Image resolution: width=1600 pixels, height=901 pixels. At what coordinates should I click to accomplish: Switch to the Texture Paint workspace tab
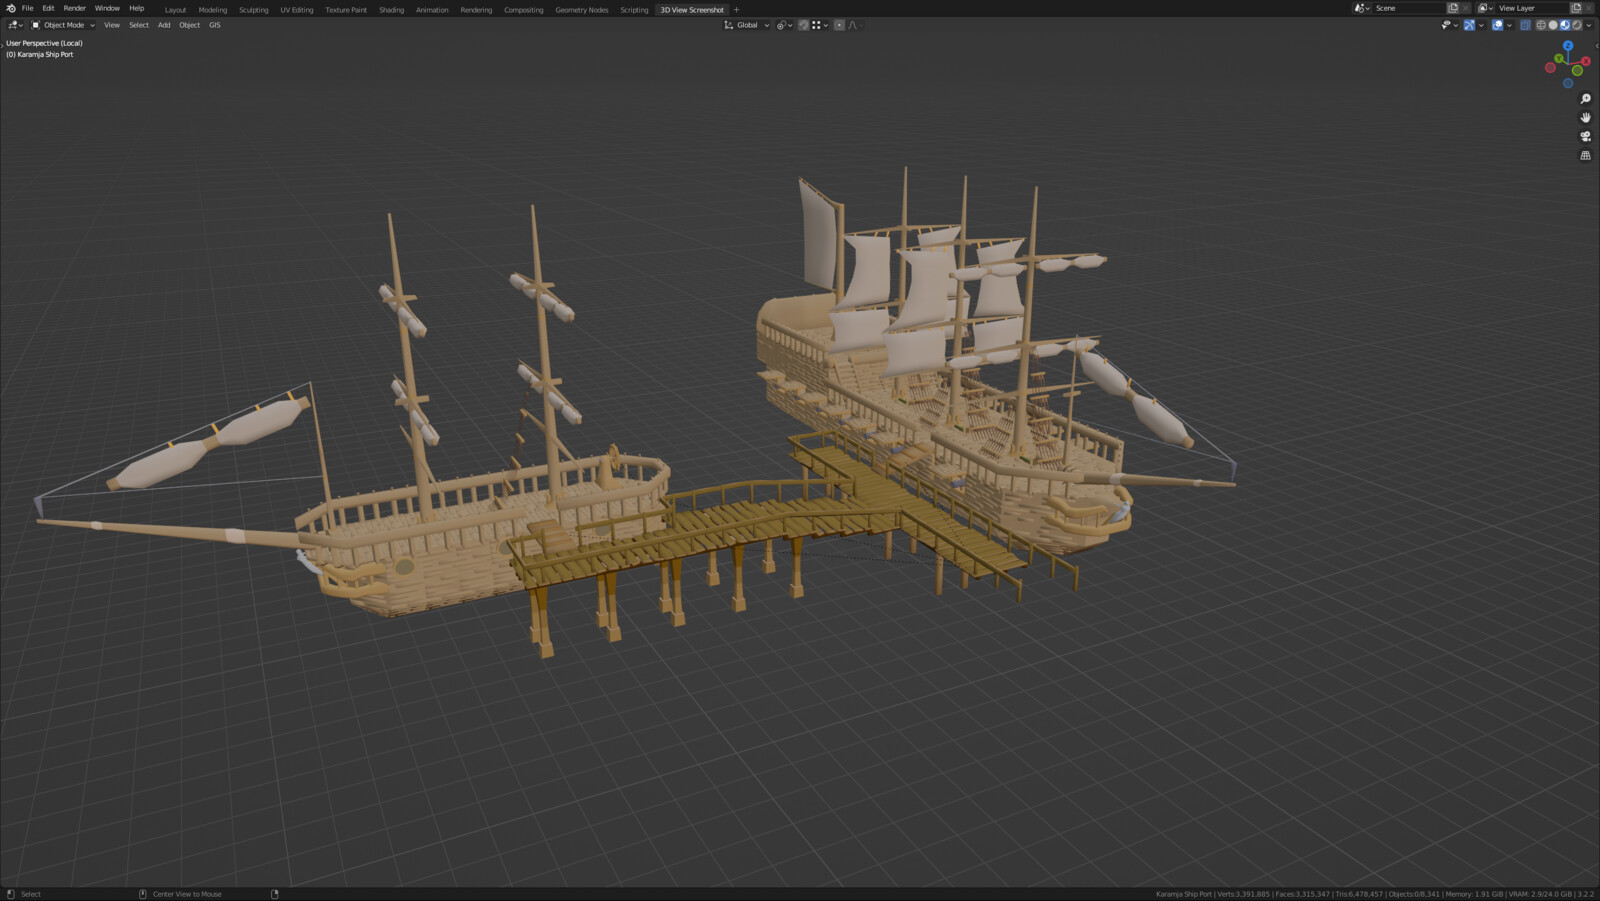point(346,10)
